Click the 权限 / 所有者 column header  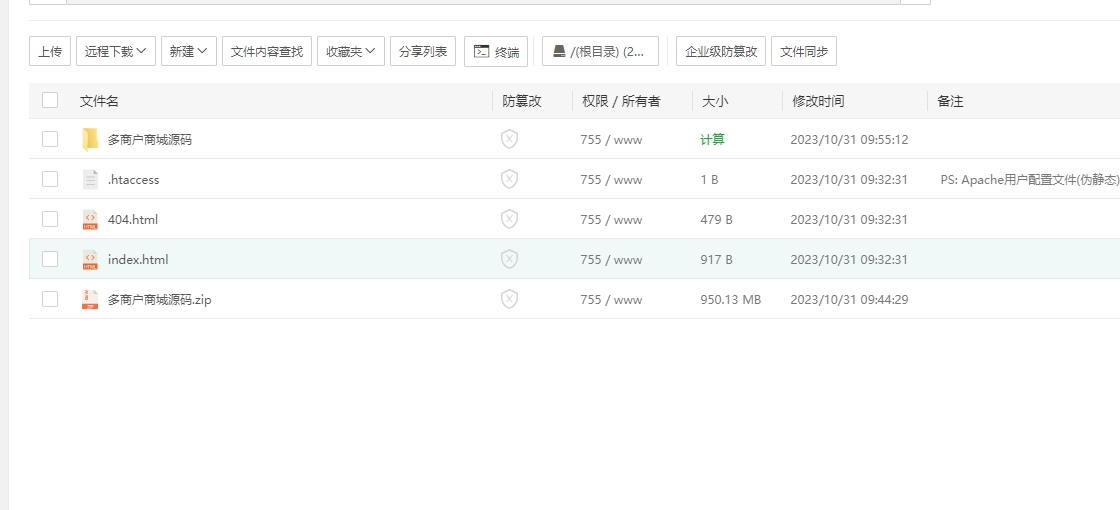(x=621, y=101)
